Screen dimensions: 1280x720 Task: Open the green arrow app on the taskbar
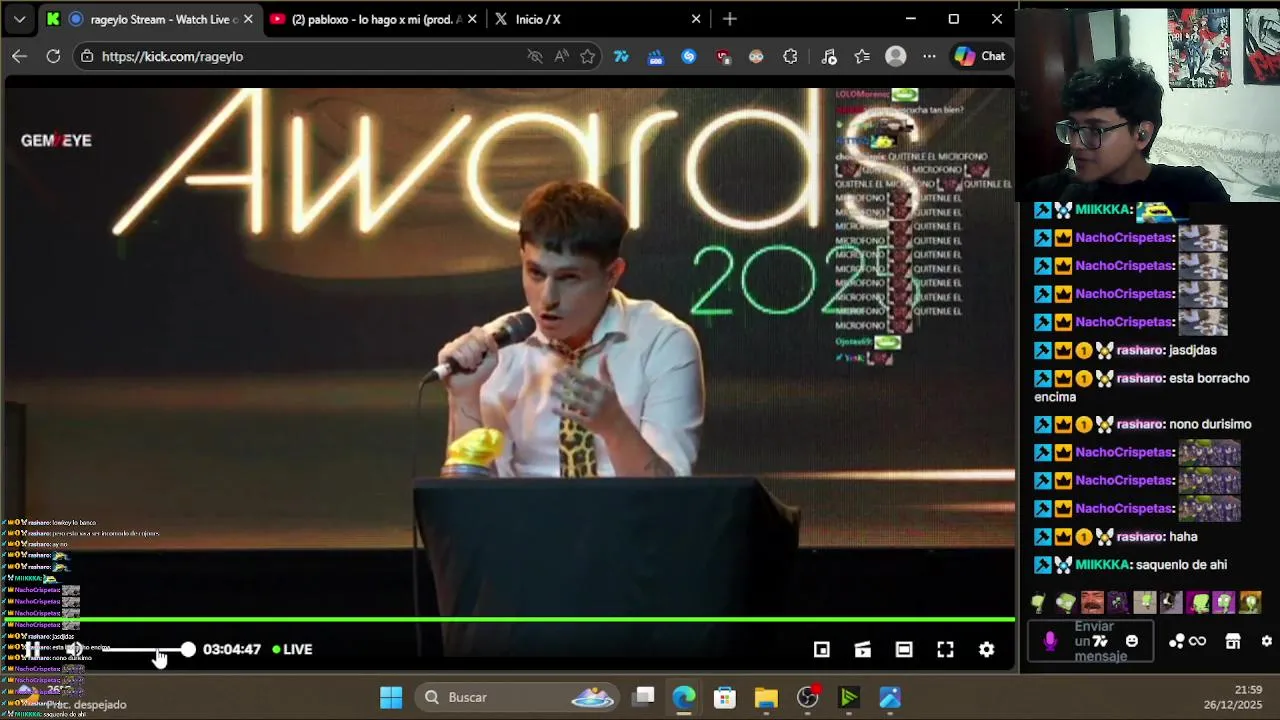[849, 697]
